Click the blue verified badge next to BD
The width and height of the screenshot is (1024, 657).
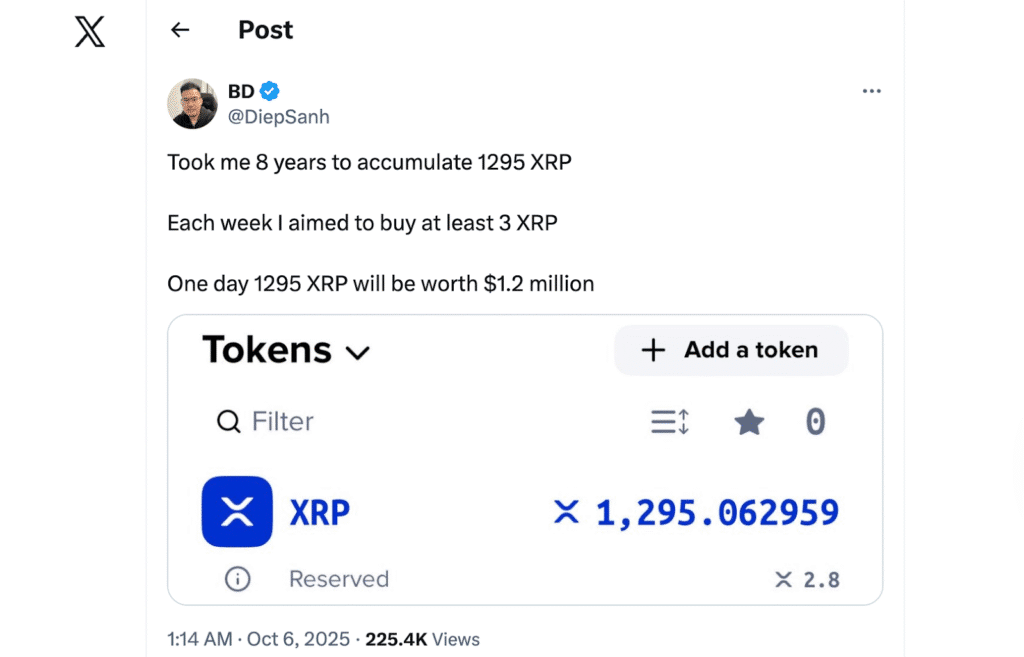pyautogui.click(x=270, y=92)
